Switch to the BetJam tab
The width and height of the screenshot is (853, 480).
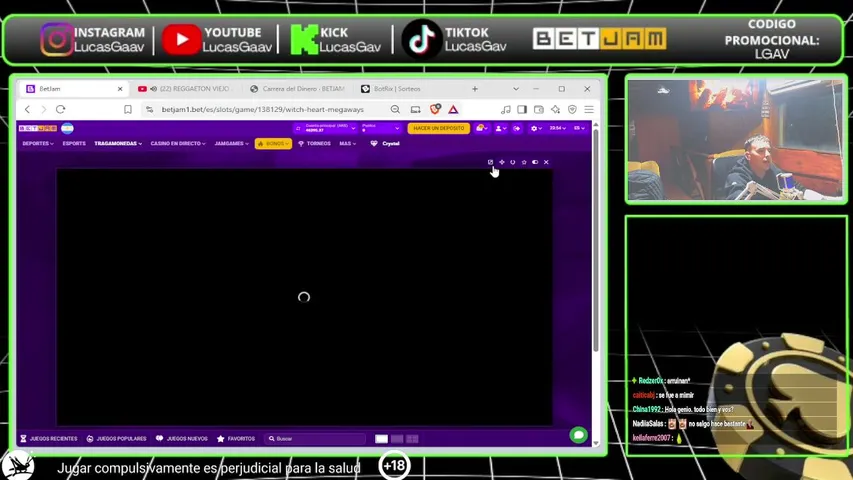click(x=73, y=89)
